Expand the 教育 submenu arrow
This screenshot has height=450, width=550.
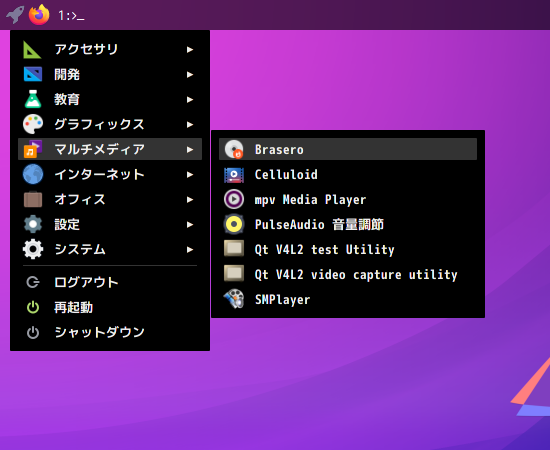point(190,100)
